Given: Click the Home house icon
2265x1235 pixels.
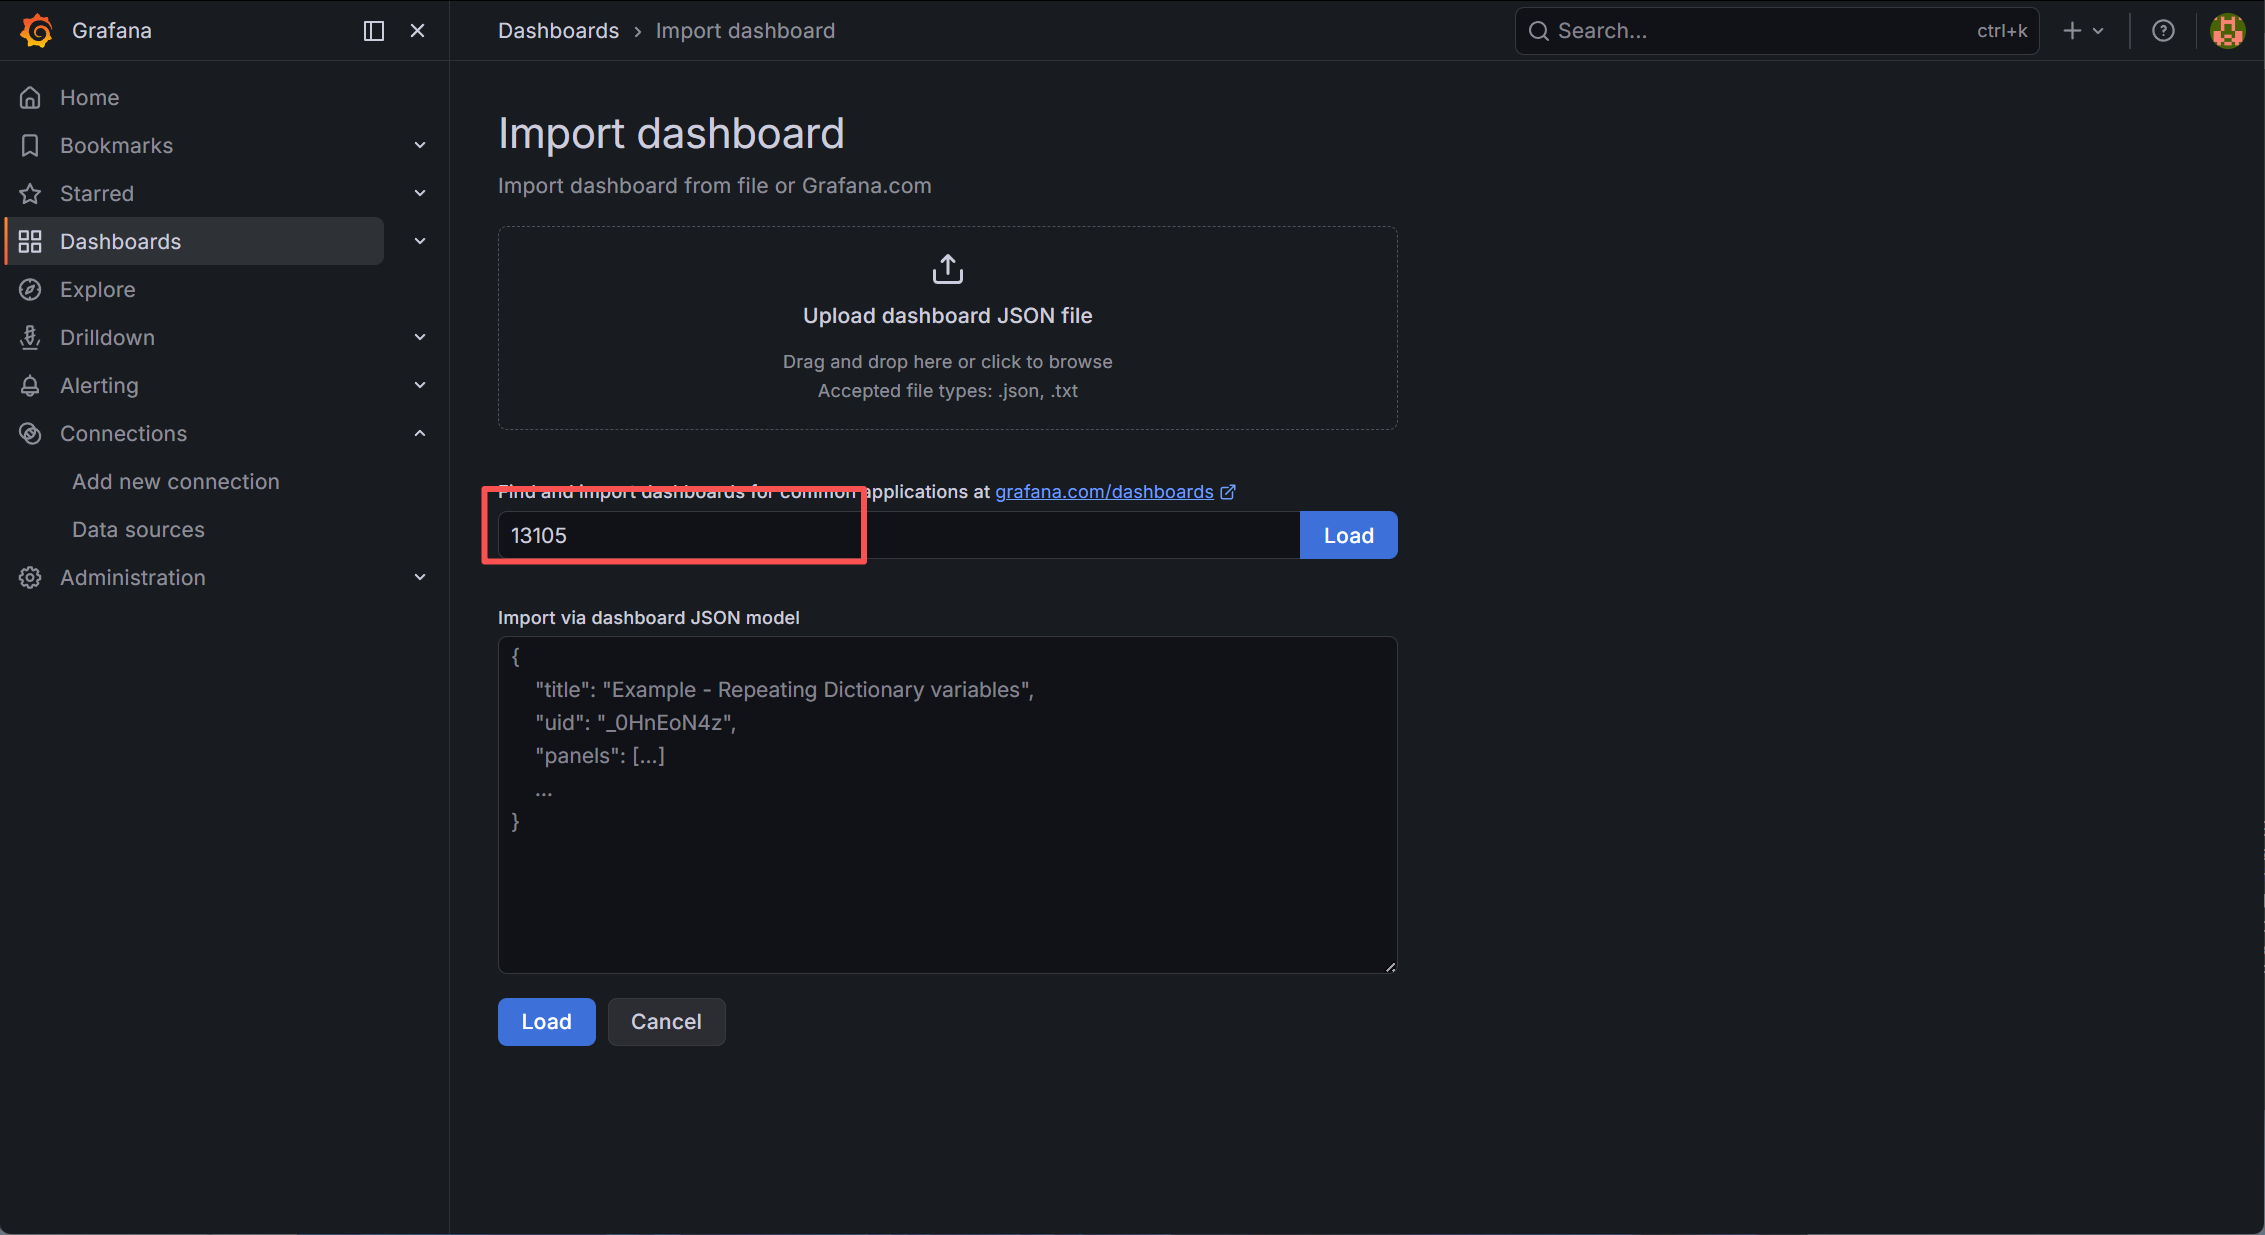Looking at the screenshot, I should tap(30, 98).
